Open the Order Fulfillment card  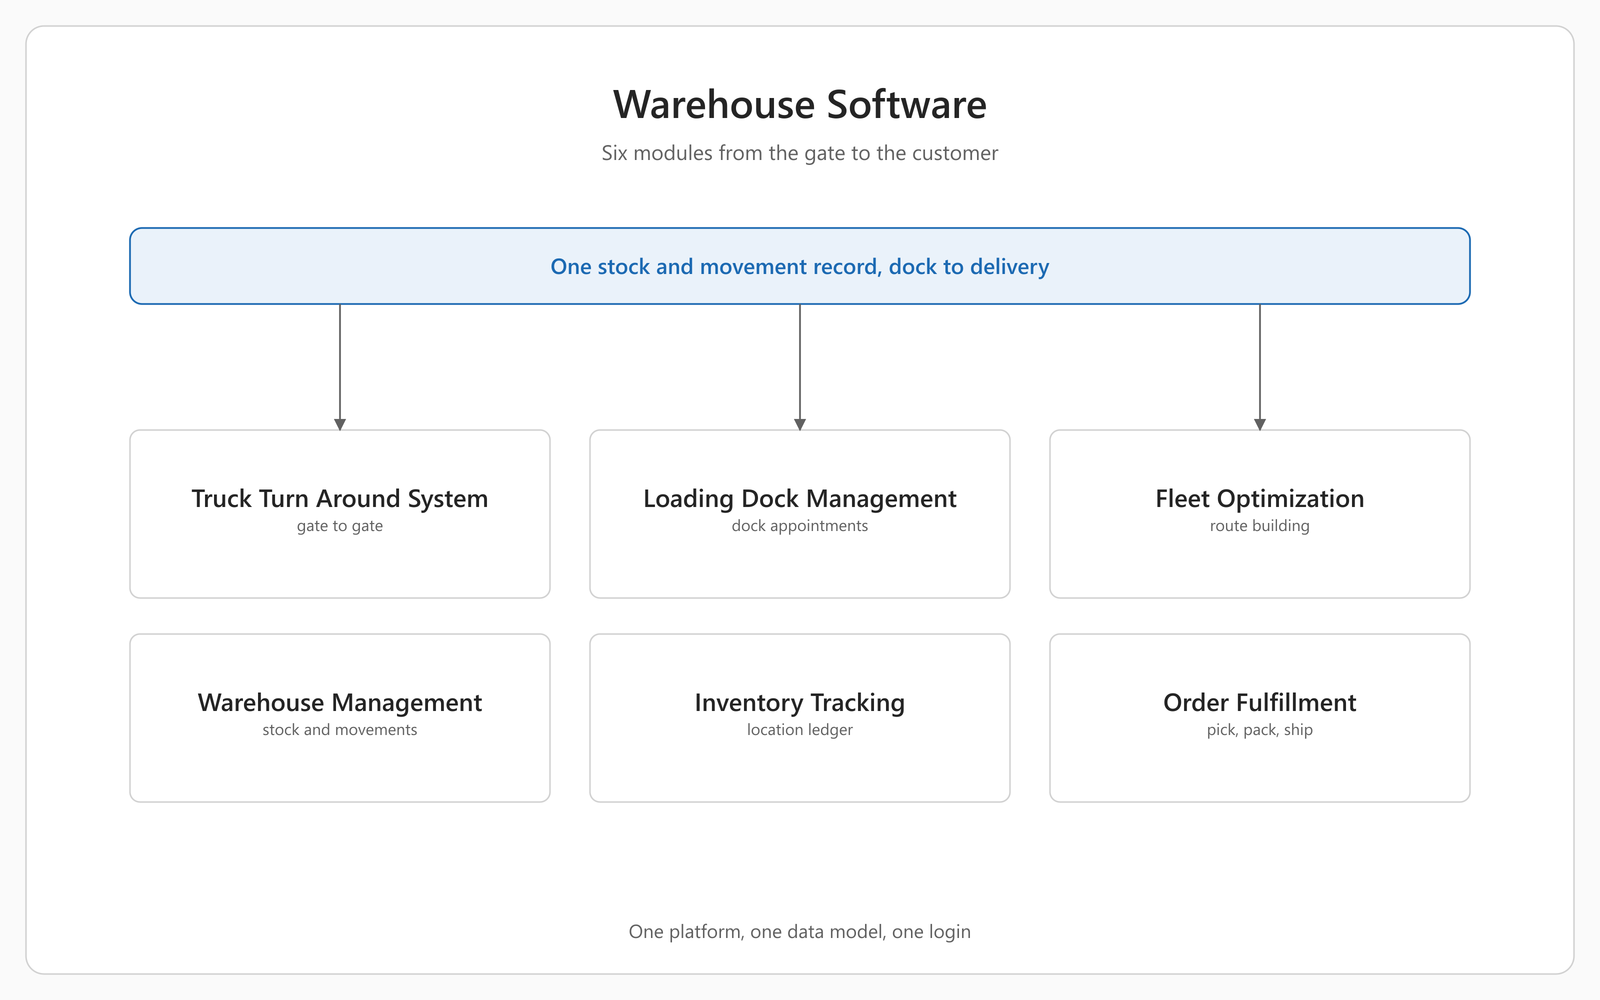(1260, 718)
